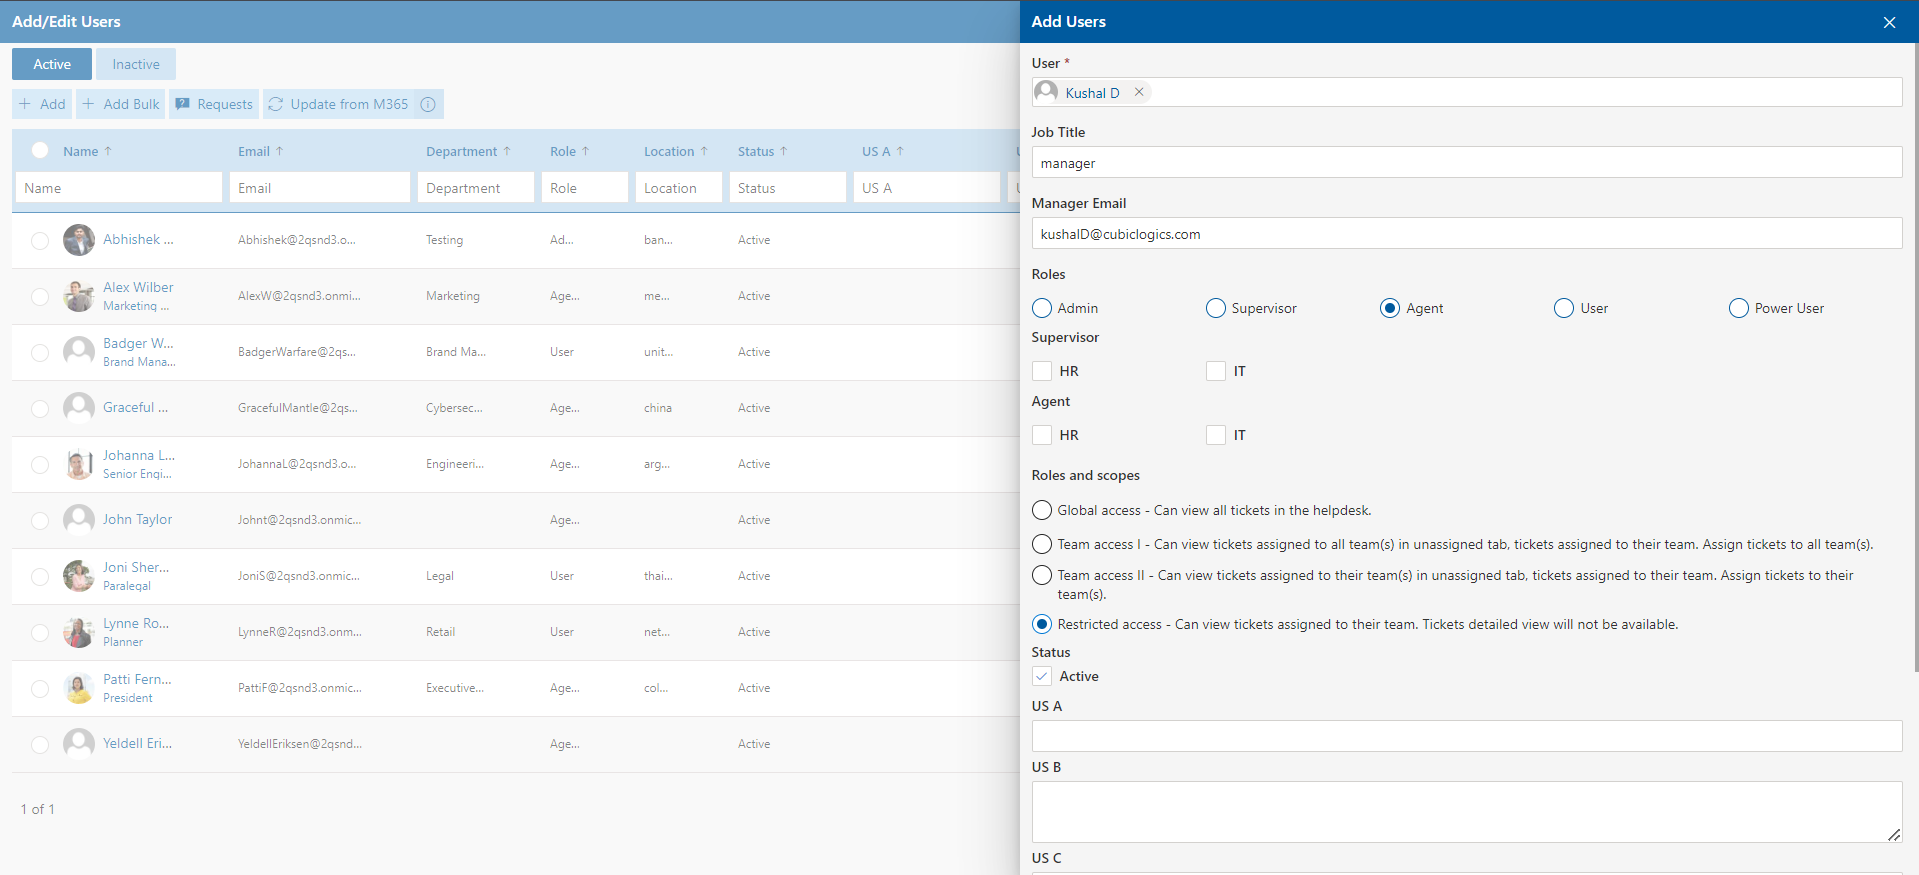1919x875 pixels.
Task: Choose Team access I scope
Action: click(1042, 544)
